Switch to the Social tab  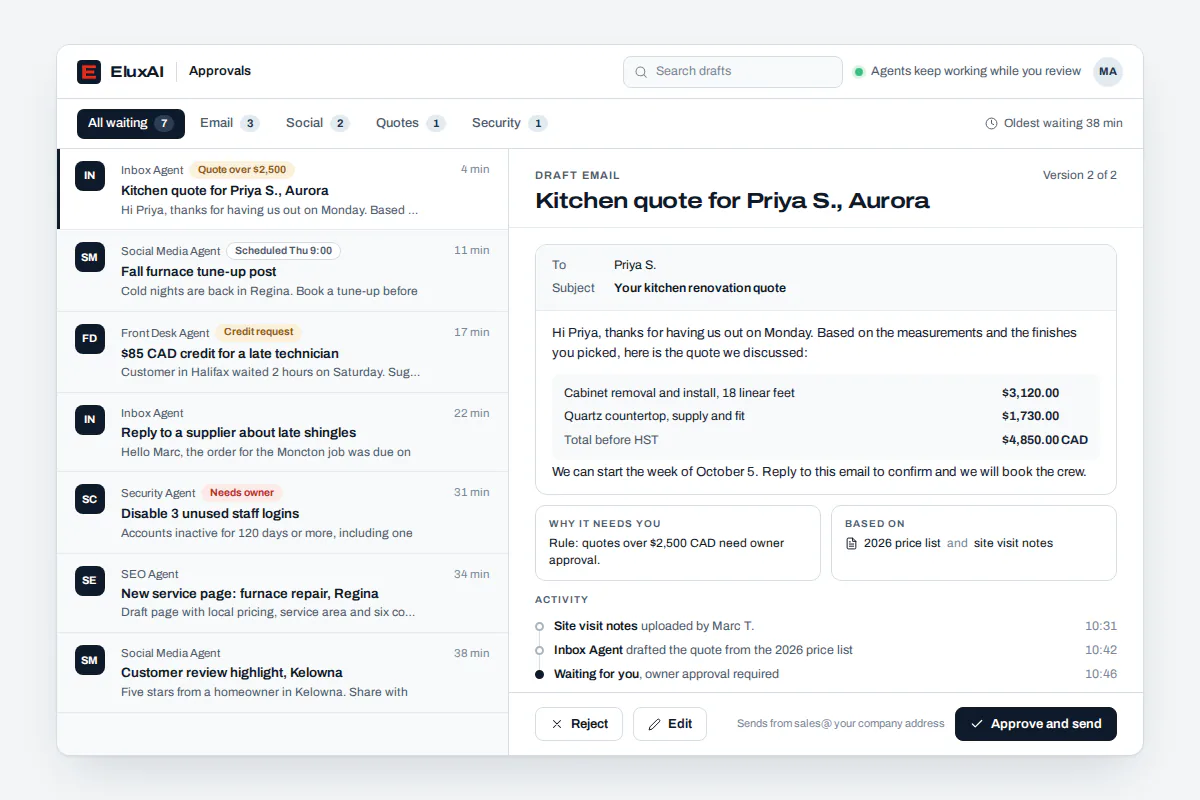(317, 124)
